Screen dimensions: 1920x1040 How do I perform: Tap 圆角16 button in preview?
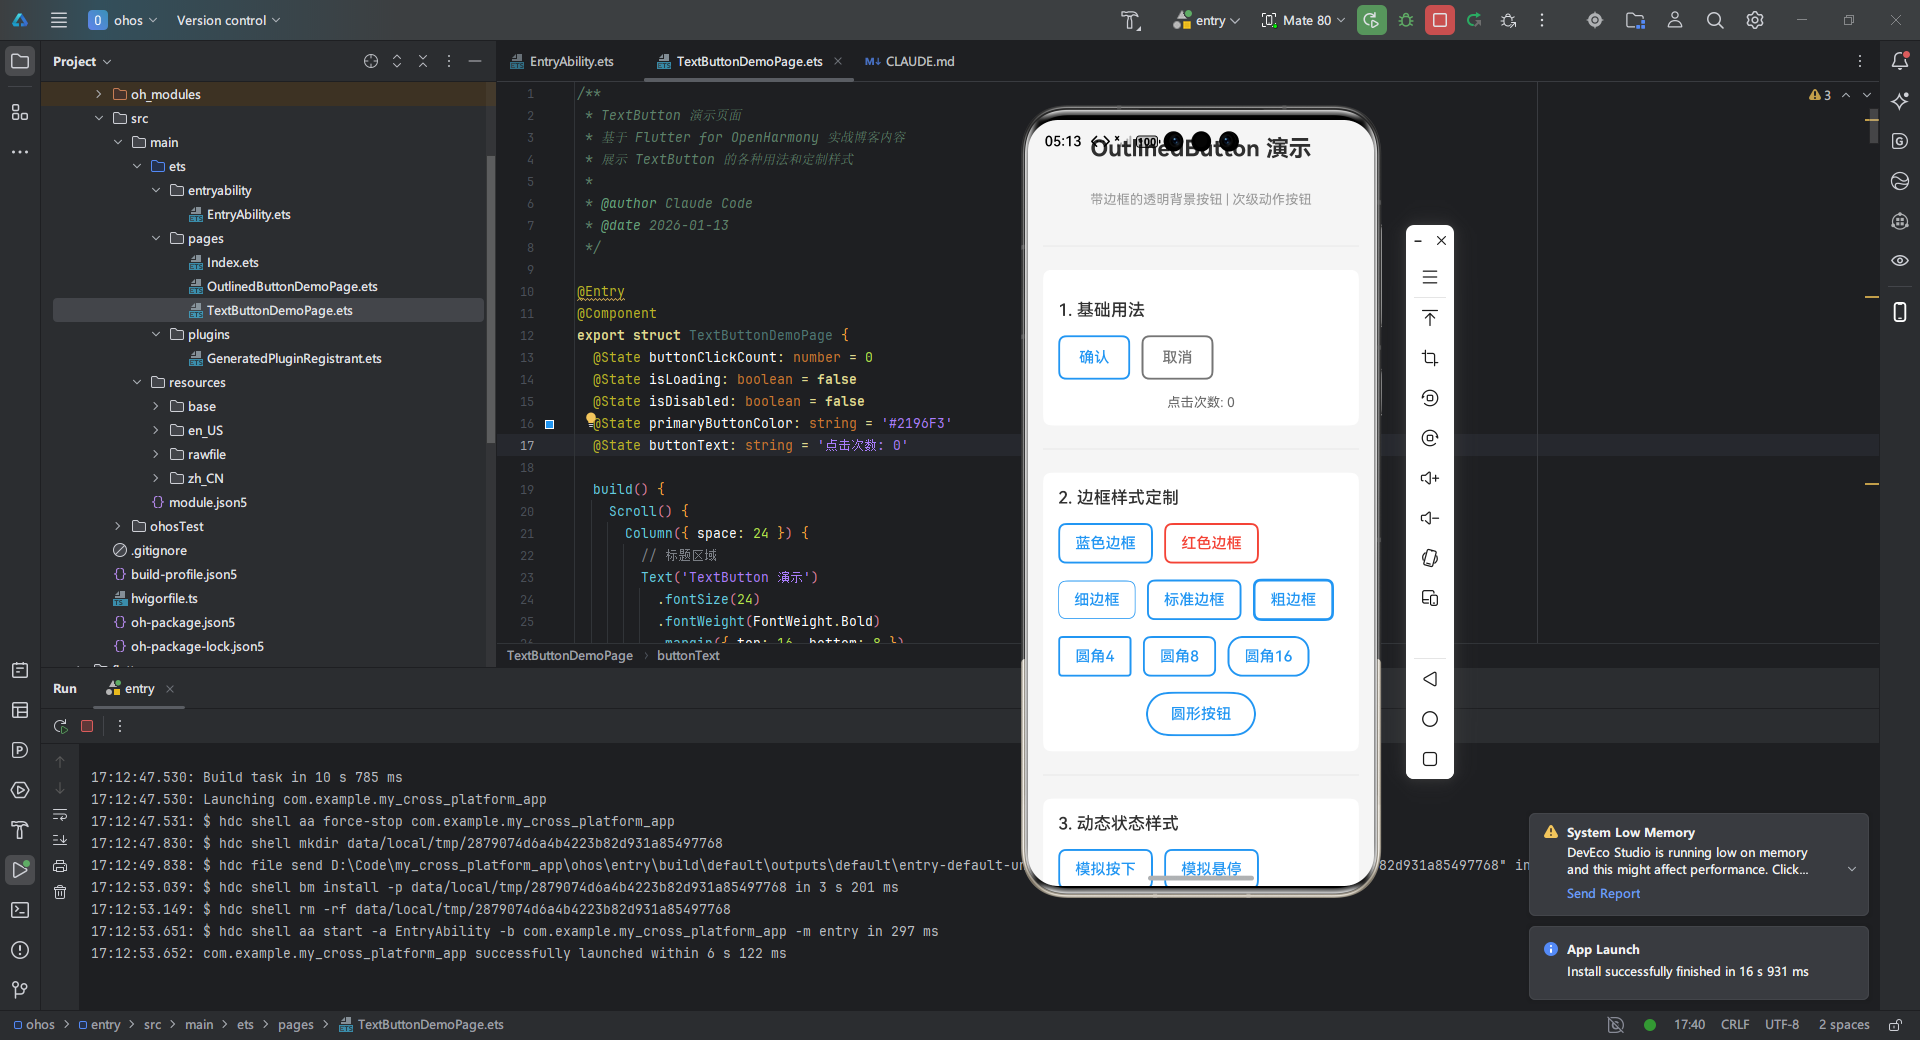1268,656
